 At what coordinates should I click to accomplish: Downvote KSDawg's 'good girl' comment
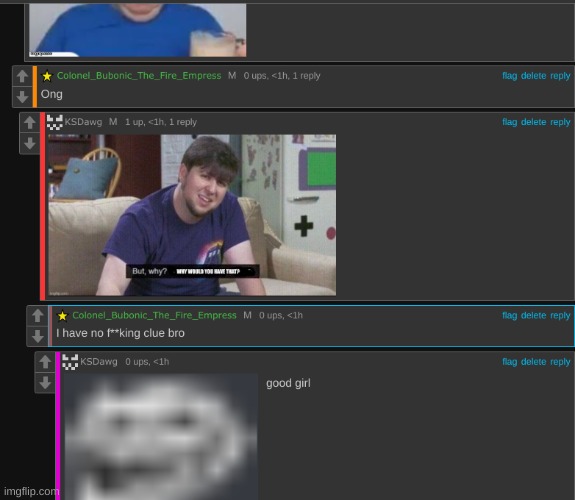[x=45, y=383]
